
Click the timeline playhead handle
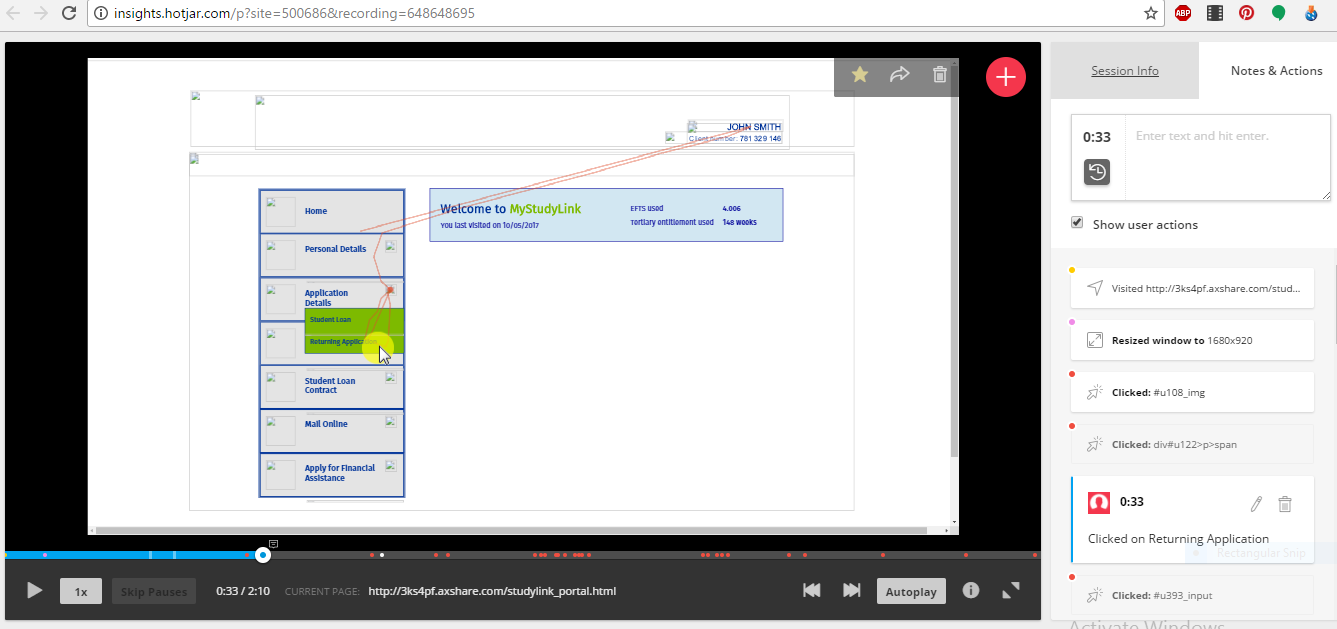(x=262, y=554)
